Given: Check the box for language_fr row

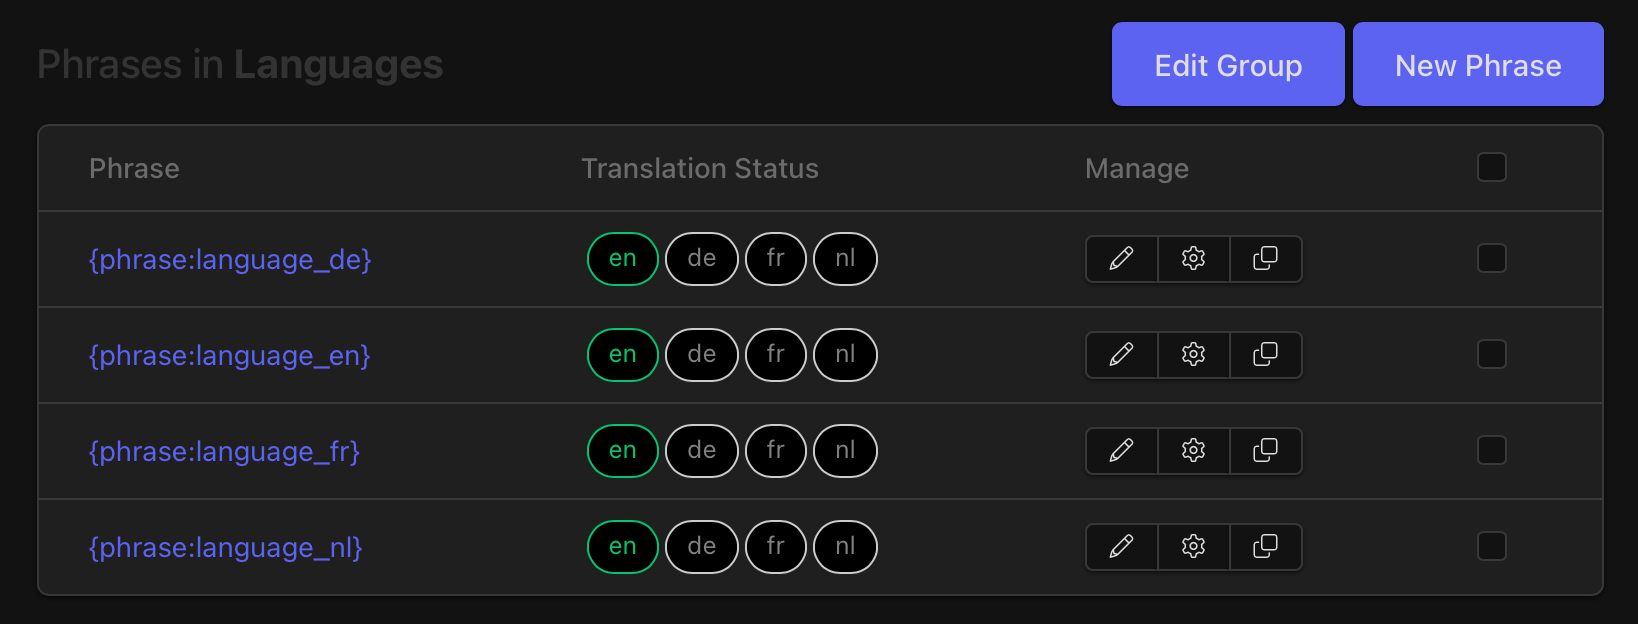Looking at the screenshot, I should [1492, 450].
